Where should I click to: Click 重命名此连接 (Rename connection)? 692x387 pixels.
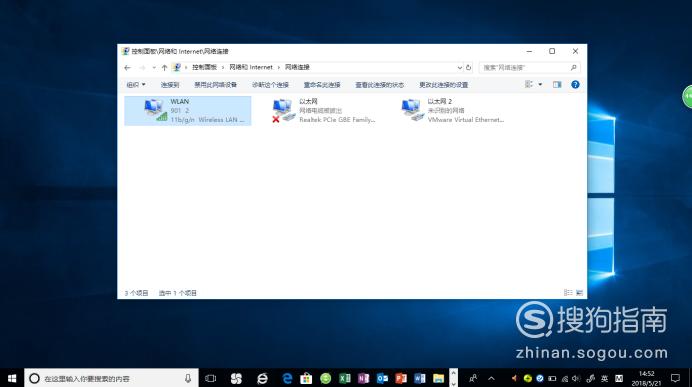pos(322,85)
